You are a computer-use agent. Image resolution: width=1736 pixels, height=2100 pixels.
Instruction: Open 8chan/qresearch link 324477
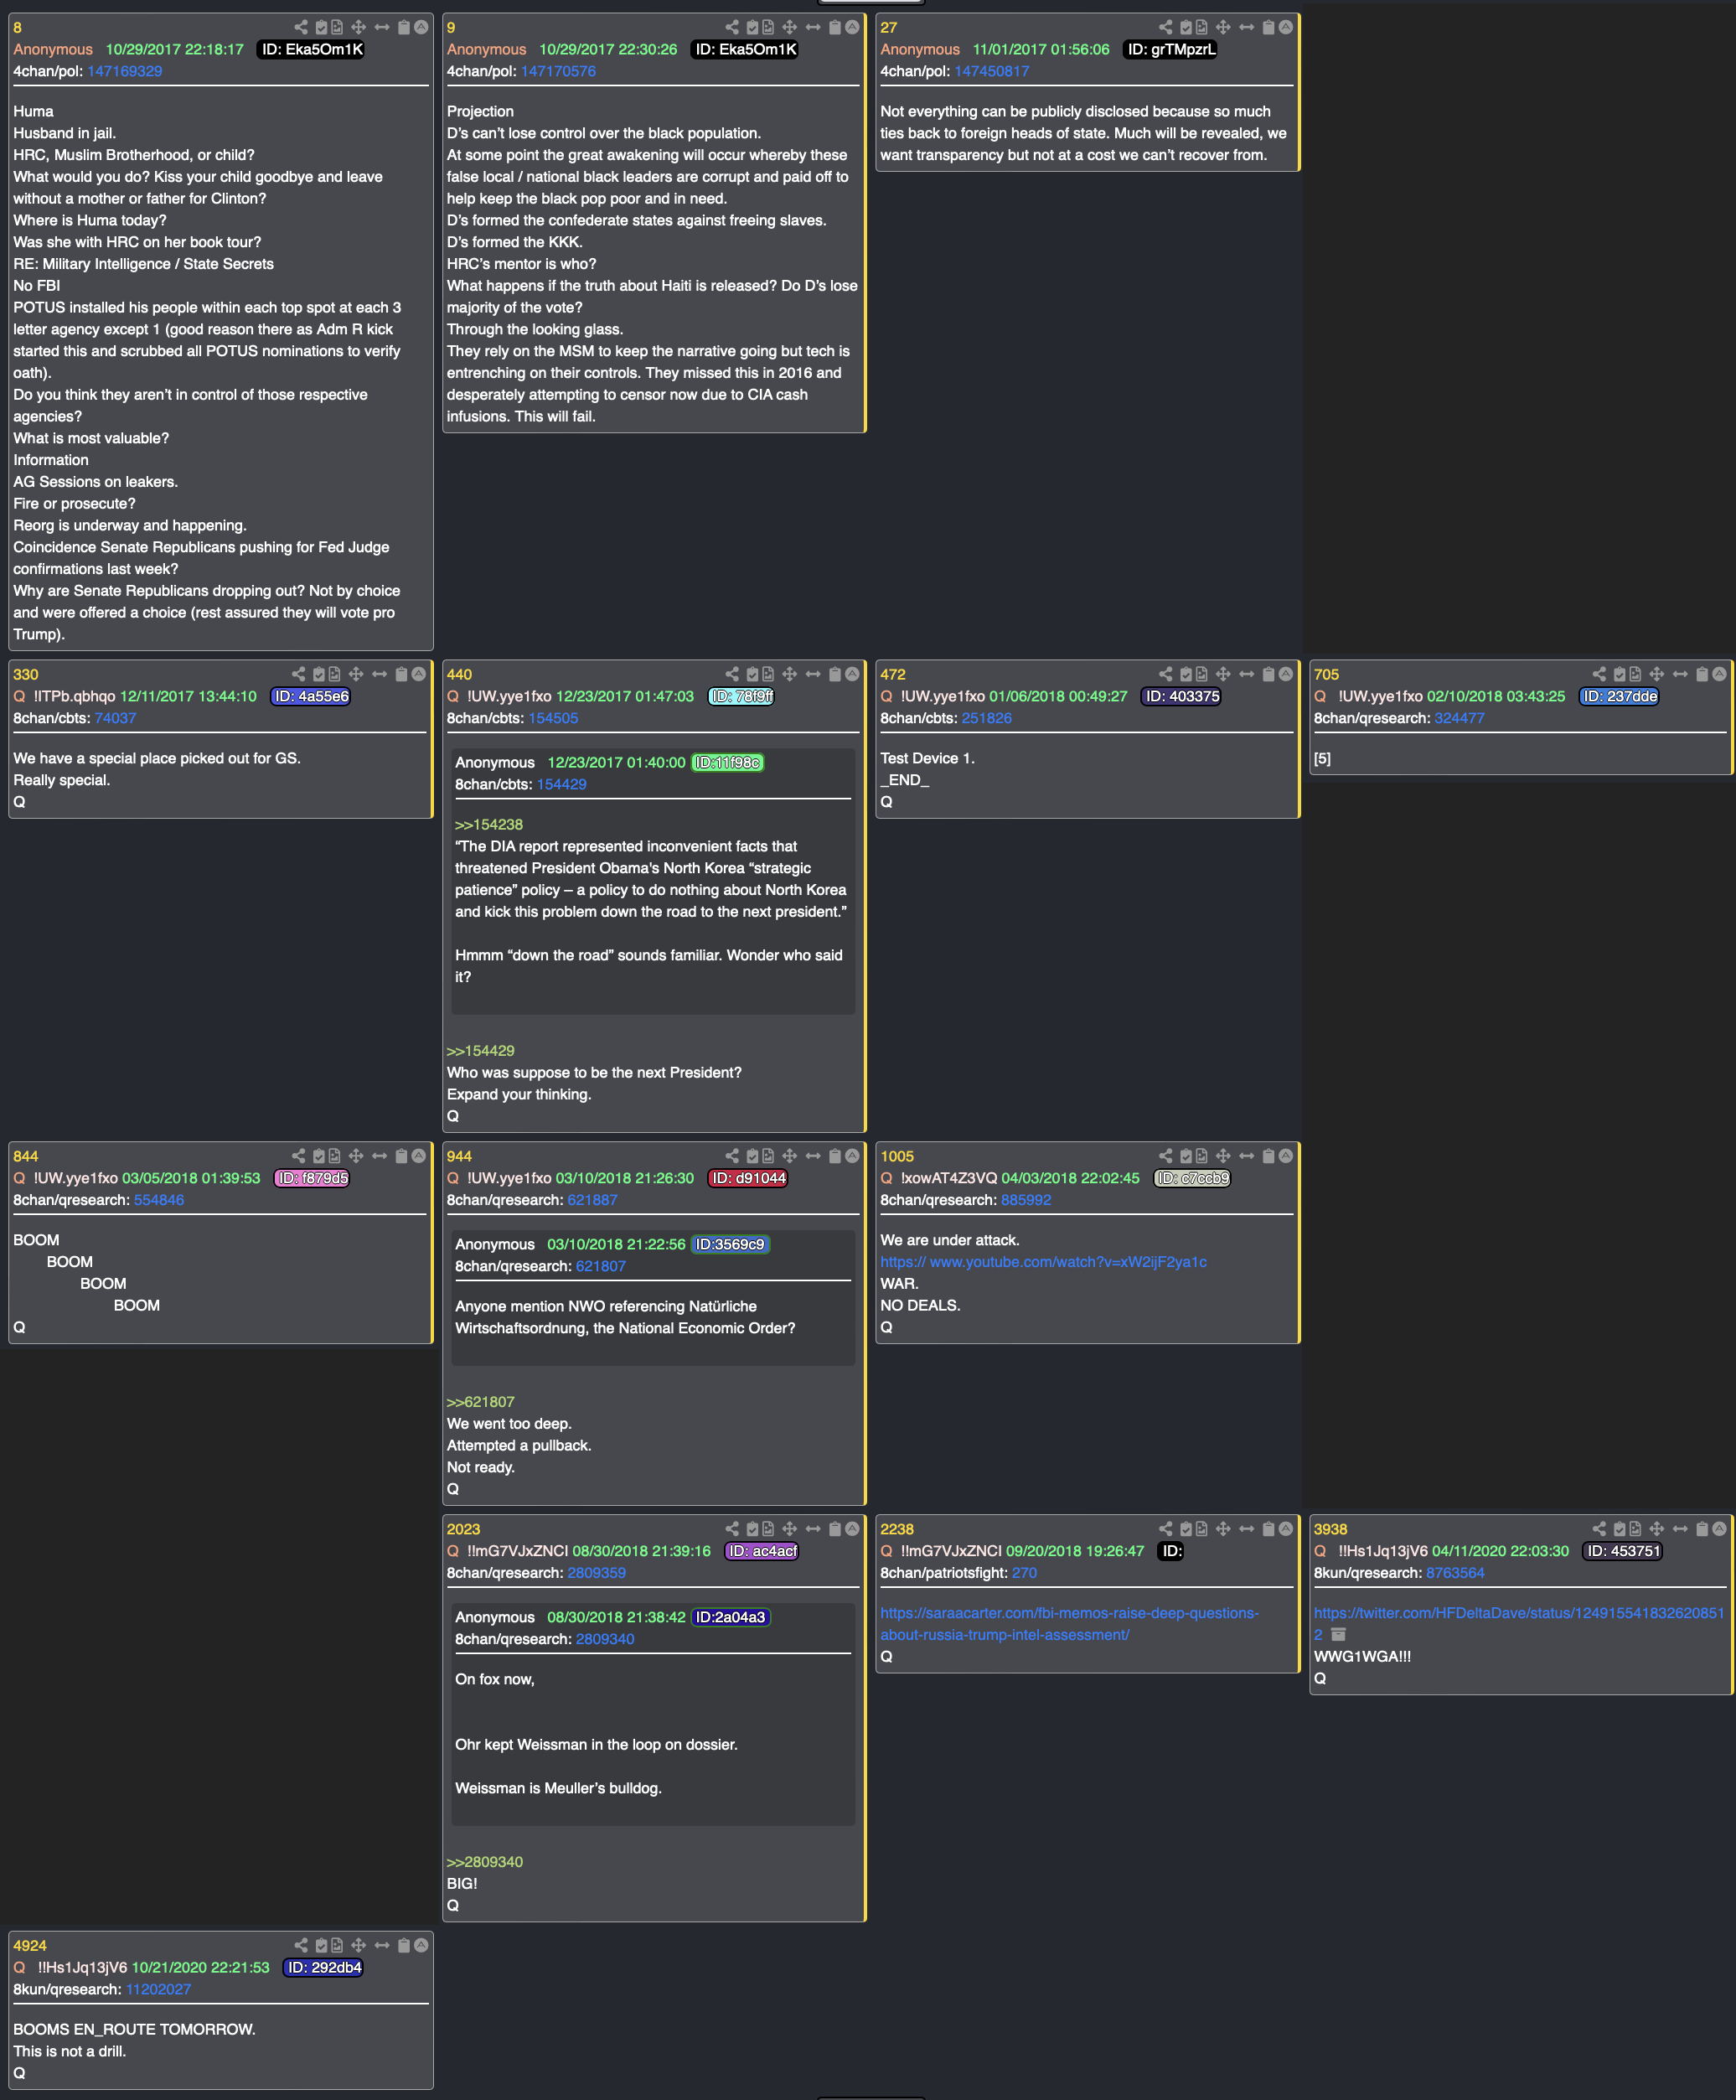tap(1459, 718)
